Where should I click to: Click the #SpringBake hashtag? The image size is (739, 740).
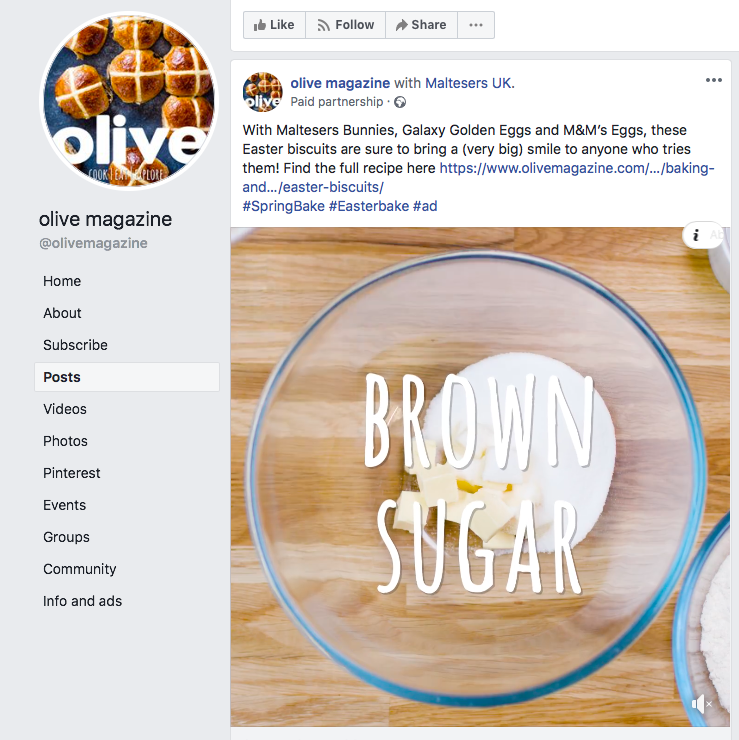point(284,206)
